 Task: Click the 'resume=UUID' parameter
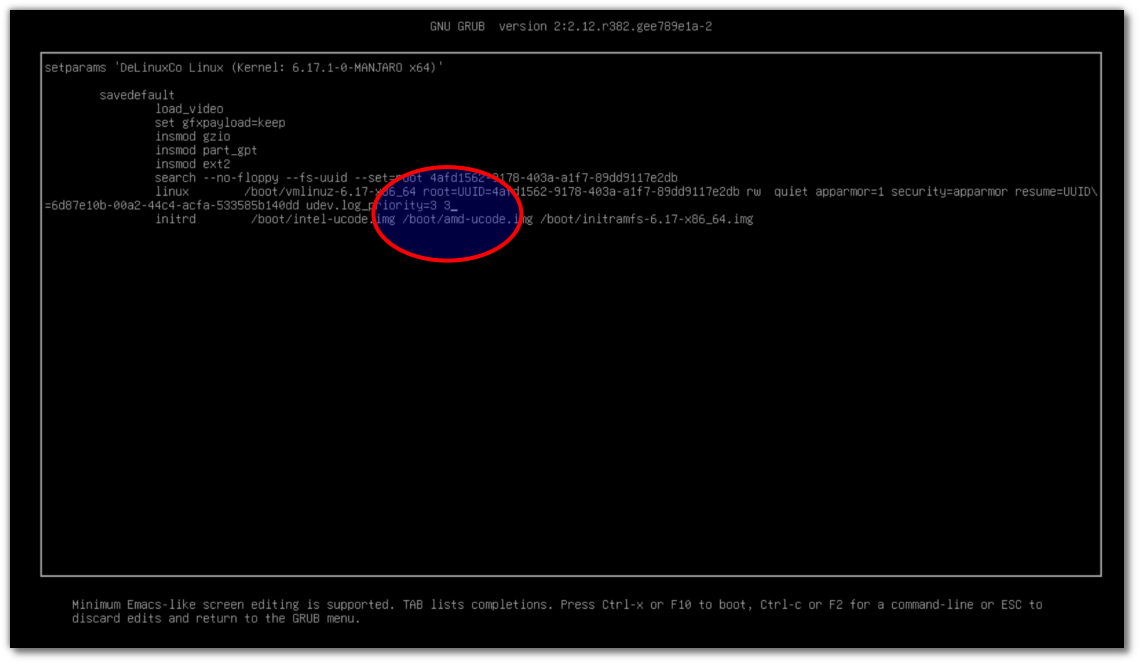pyautogui.click(x=1056, y=191)
